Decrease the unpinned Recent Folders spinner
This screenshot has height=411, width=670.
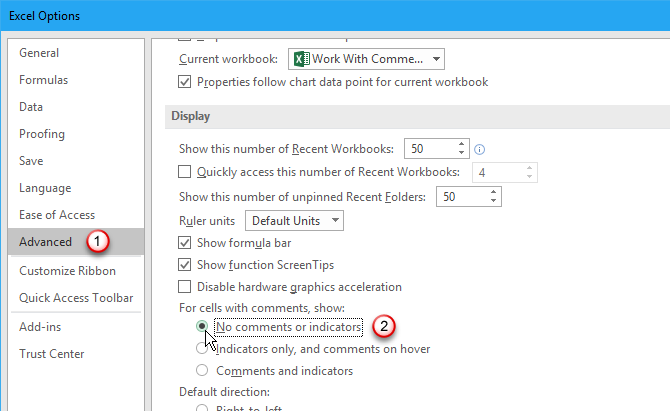click(493, 202)
